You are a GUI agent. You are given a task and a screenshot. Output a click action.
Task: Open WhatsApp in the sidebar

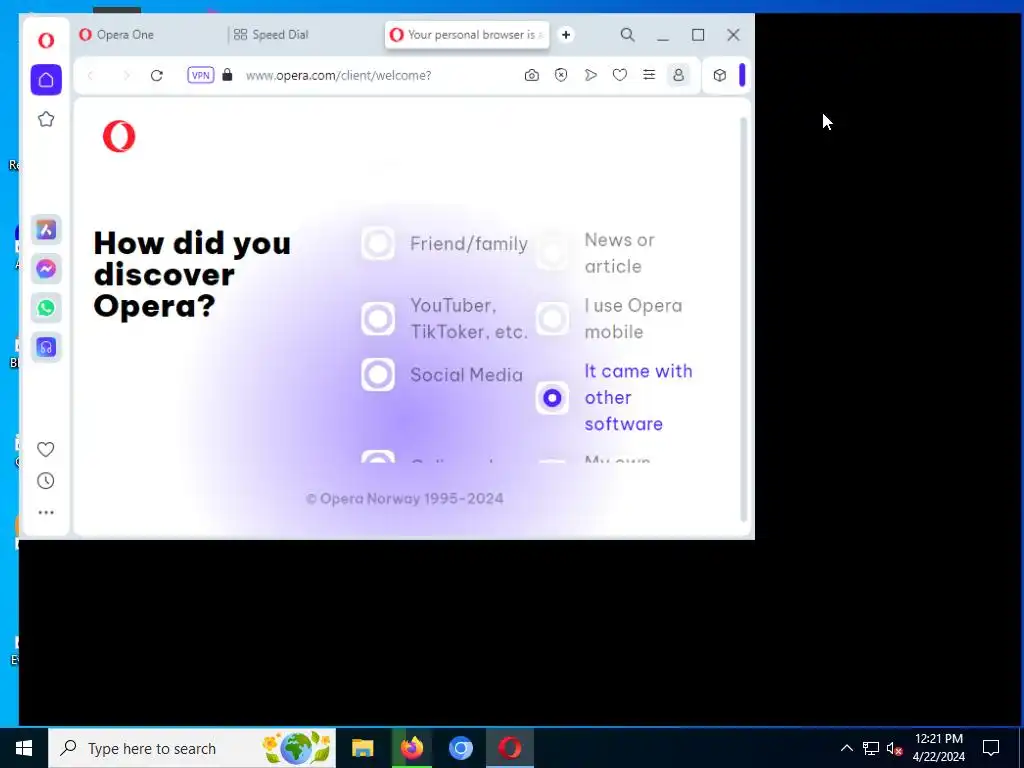coord(46,308)
